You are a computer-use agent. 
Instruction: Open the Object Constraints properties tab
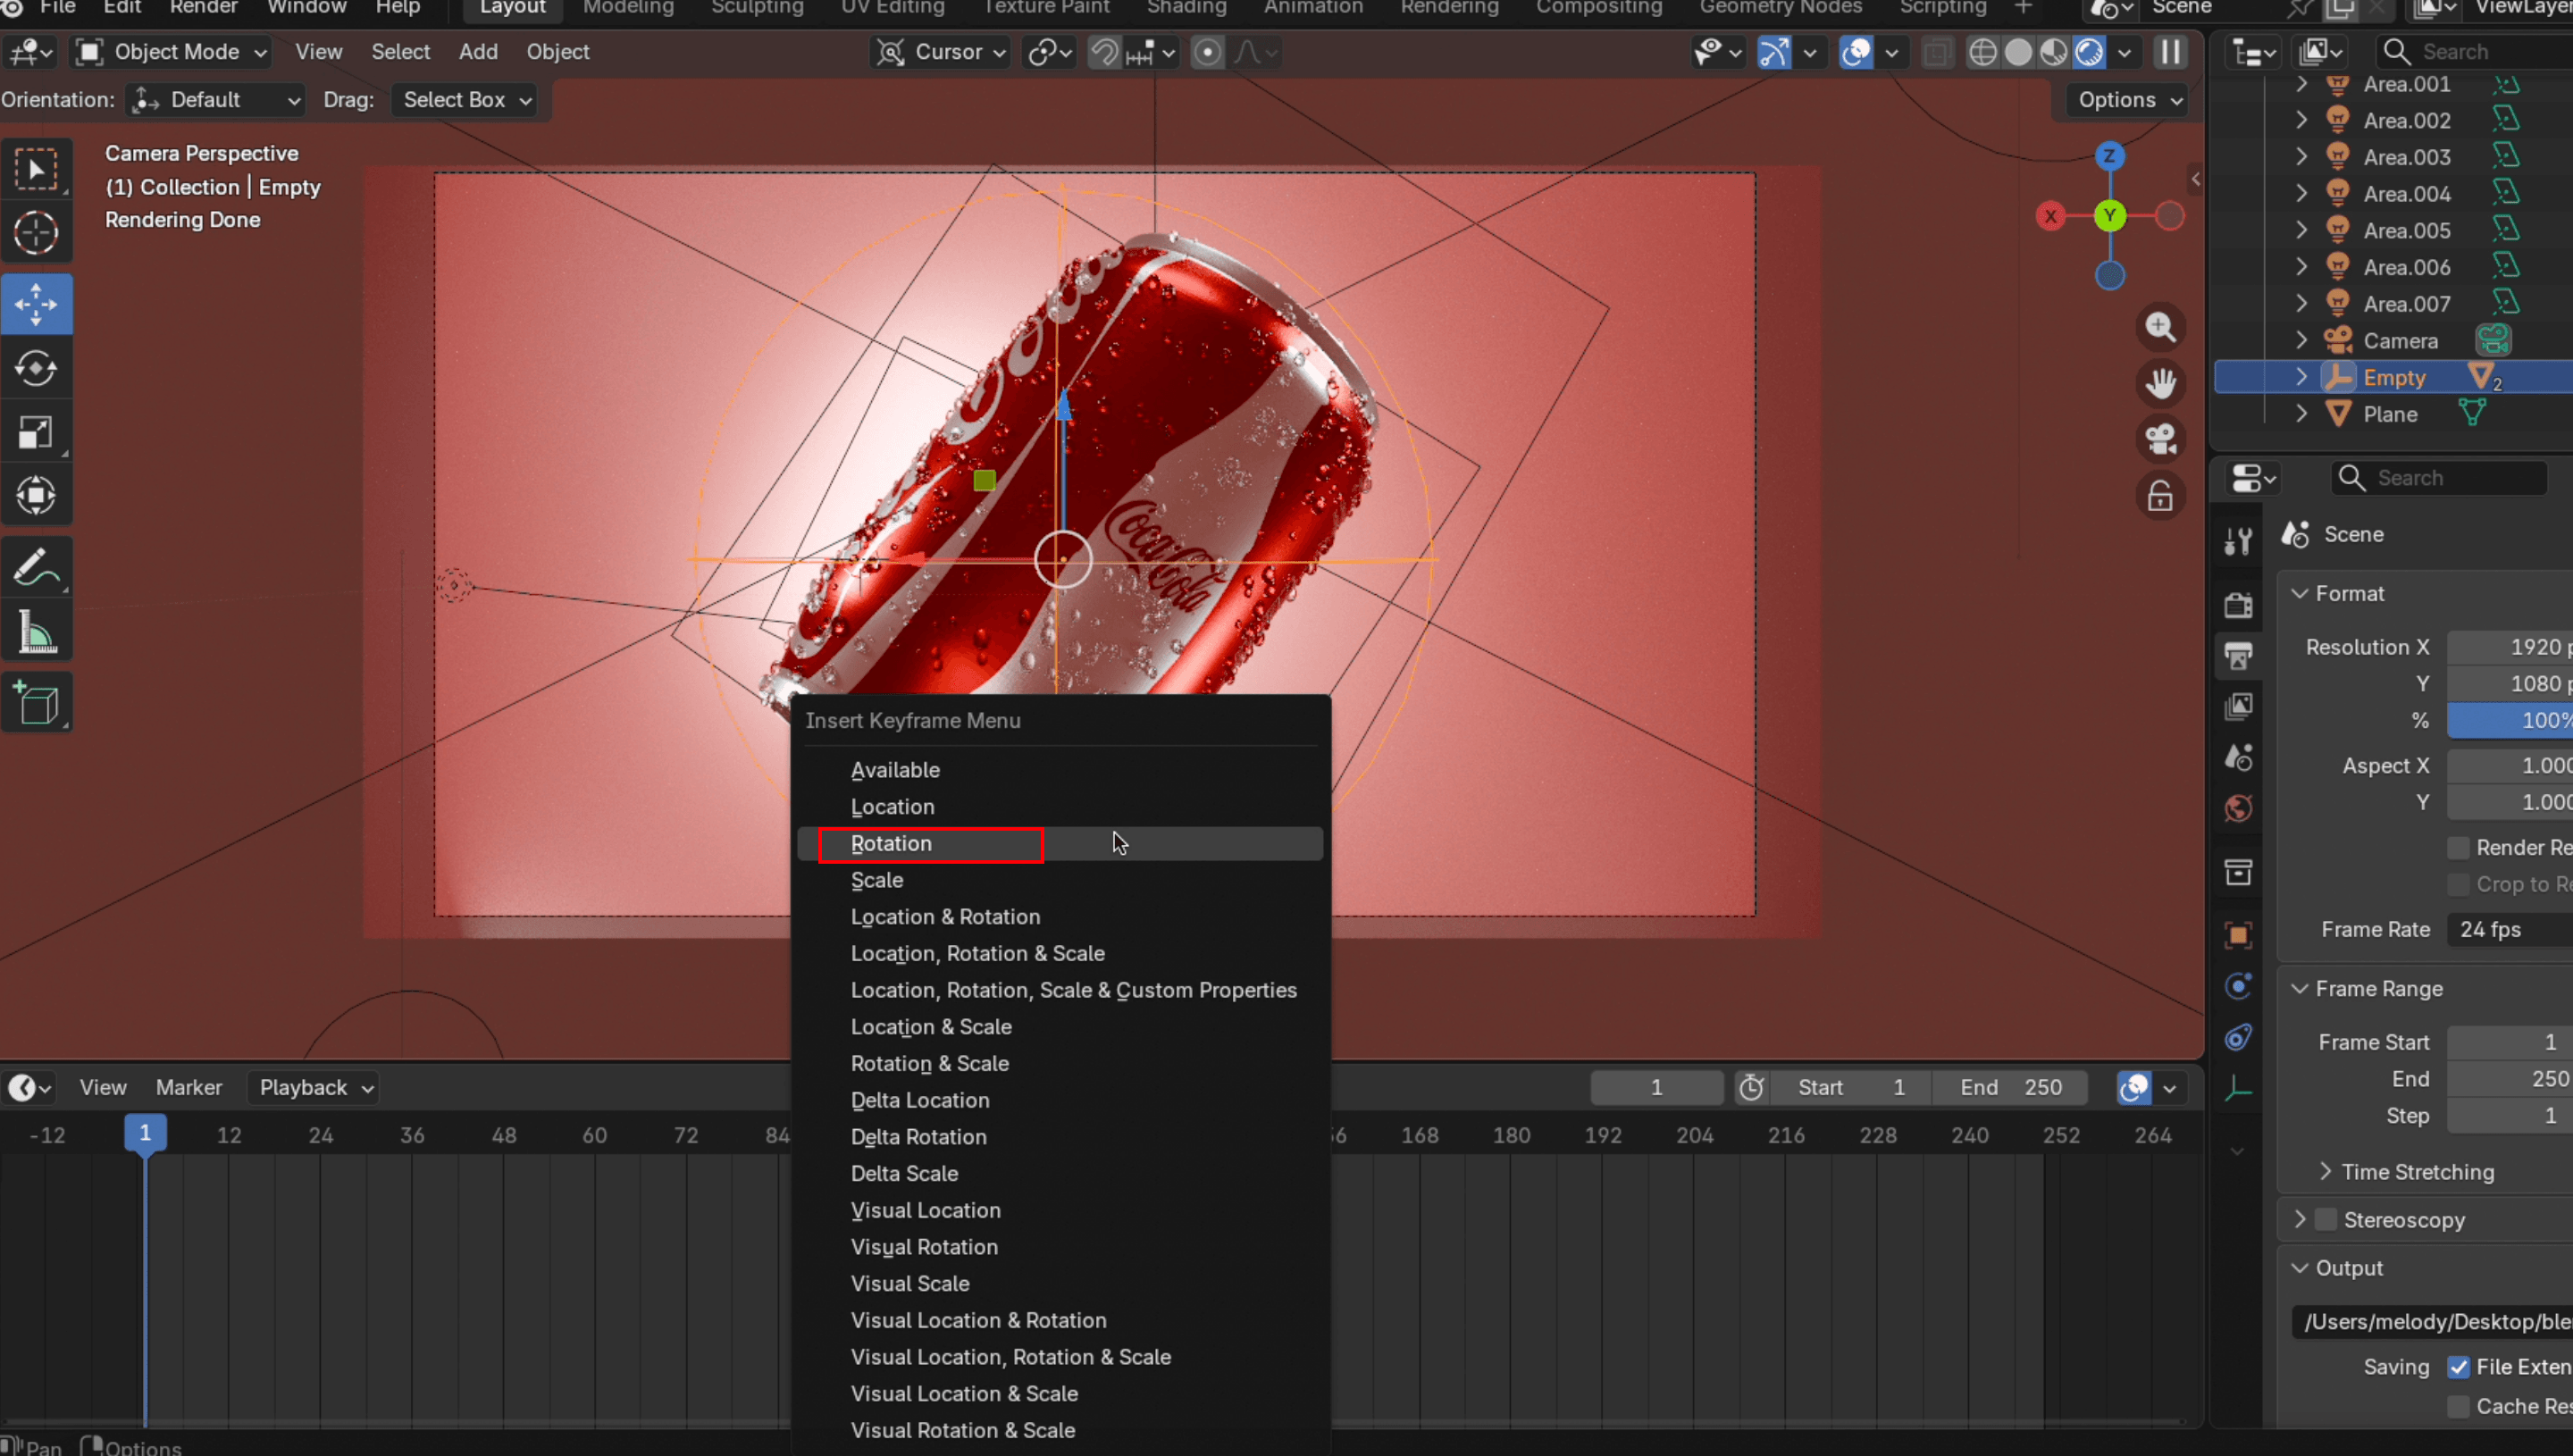(2238, 1037)
